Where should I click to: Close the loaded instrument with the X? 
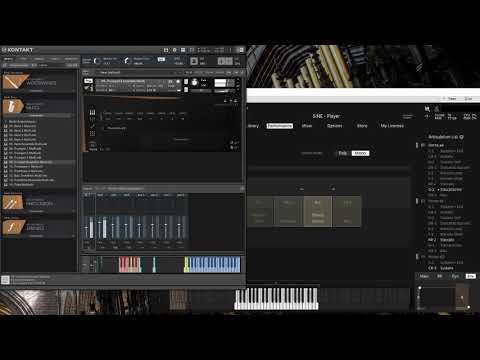(x=238, y=80)
